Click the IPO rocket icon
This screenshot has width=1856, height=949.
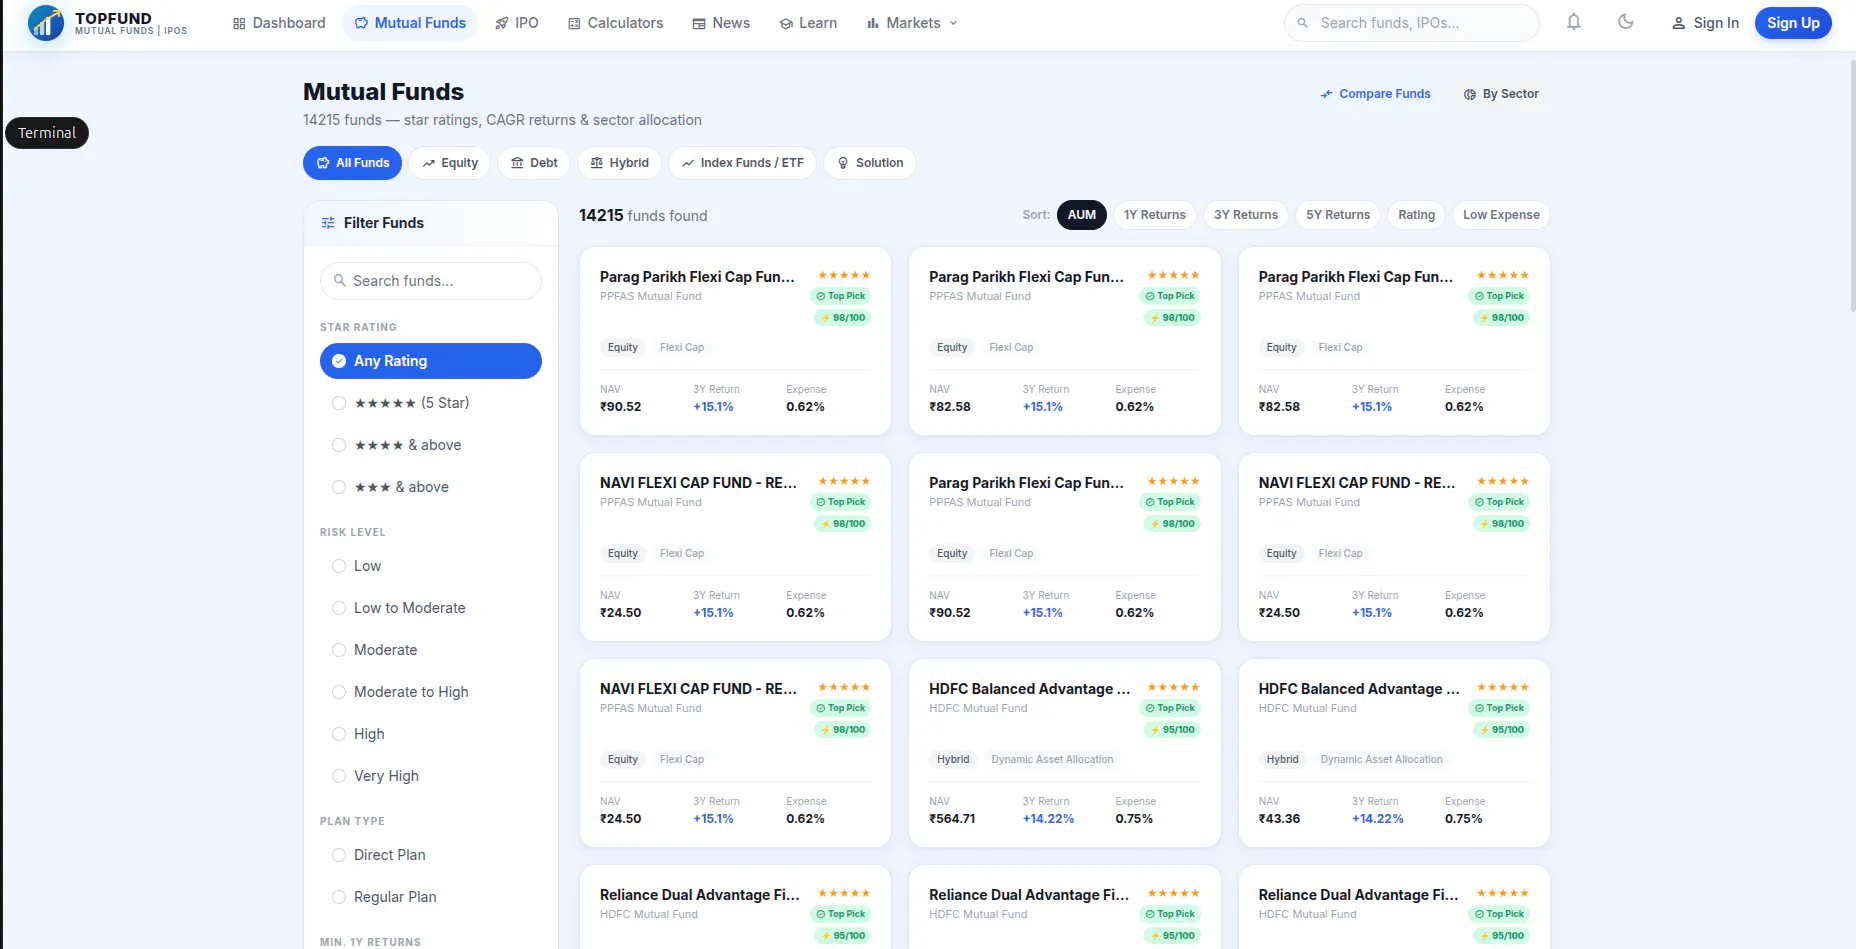pyautogui.click(x=502, y=23)
